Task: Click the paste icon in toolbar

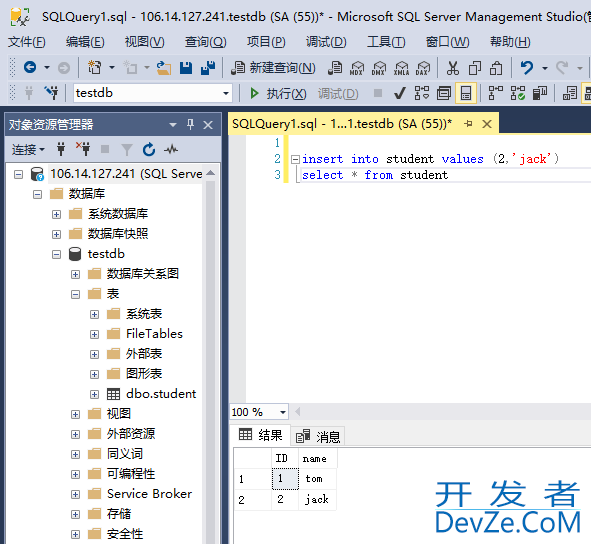Action: tap(496, 68)
